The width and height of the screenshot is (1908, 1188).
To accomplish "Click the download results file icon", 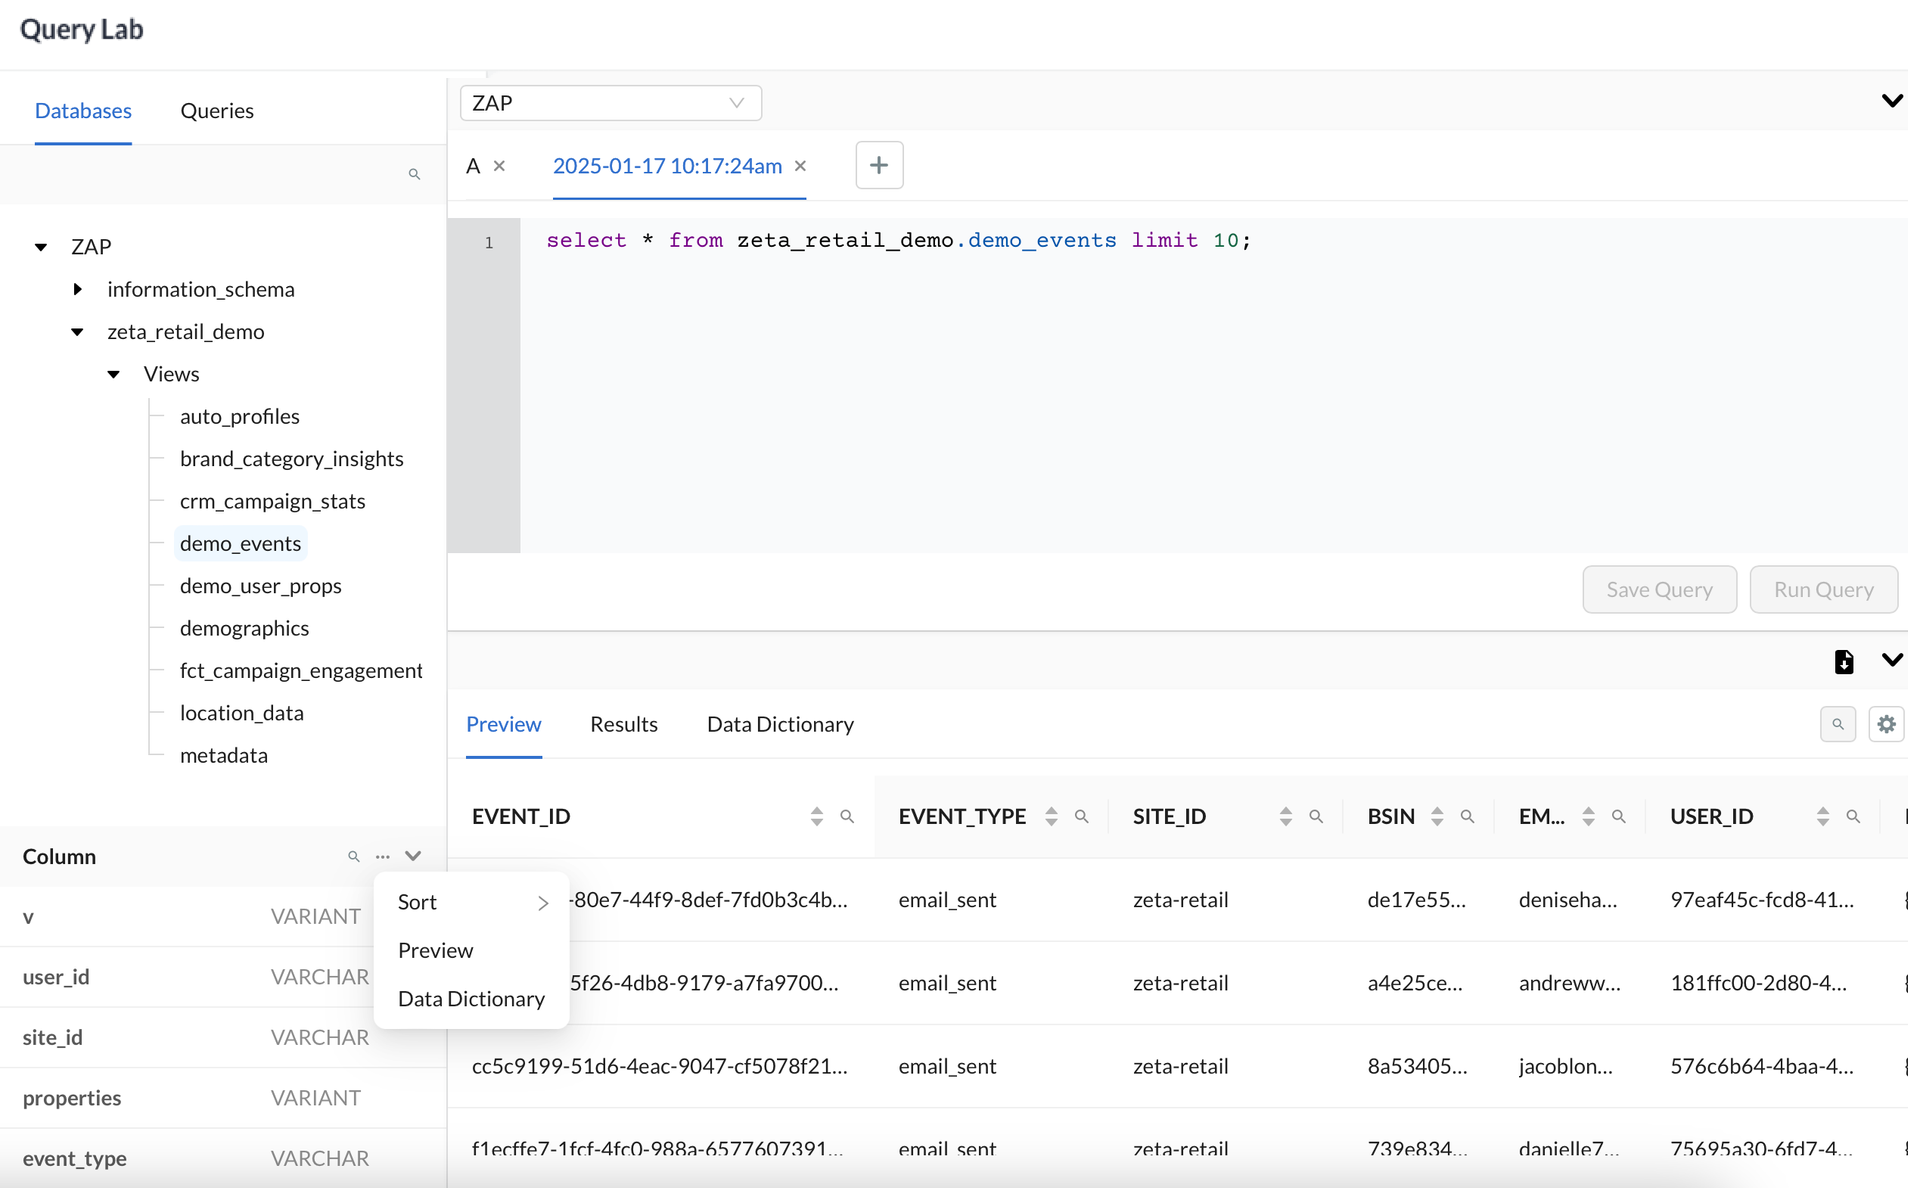I will (1843, 661).
